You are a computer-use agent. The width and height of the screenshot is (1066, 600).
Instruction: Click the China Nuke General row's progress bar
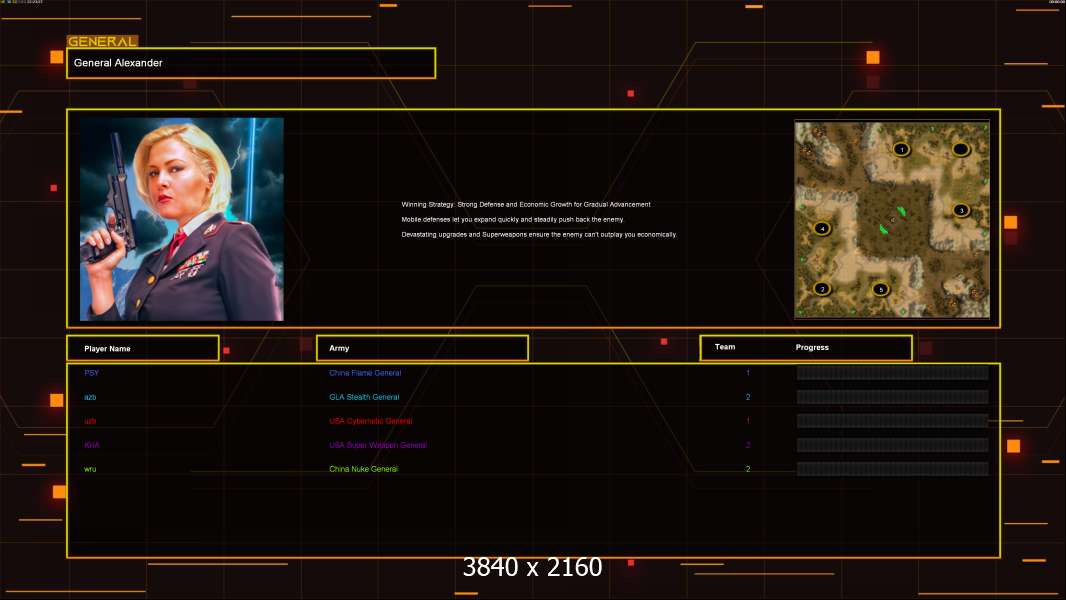coord(893,469)
